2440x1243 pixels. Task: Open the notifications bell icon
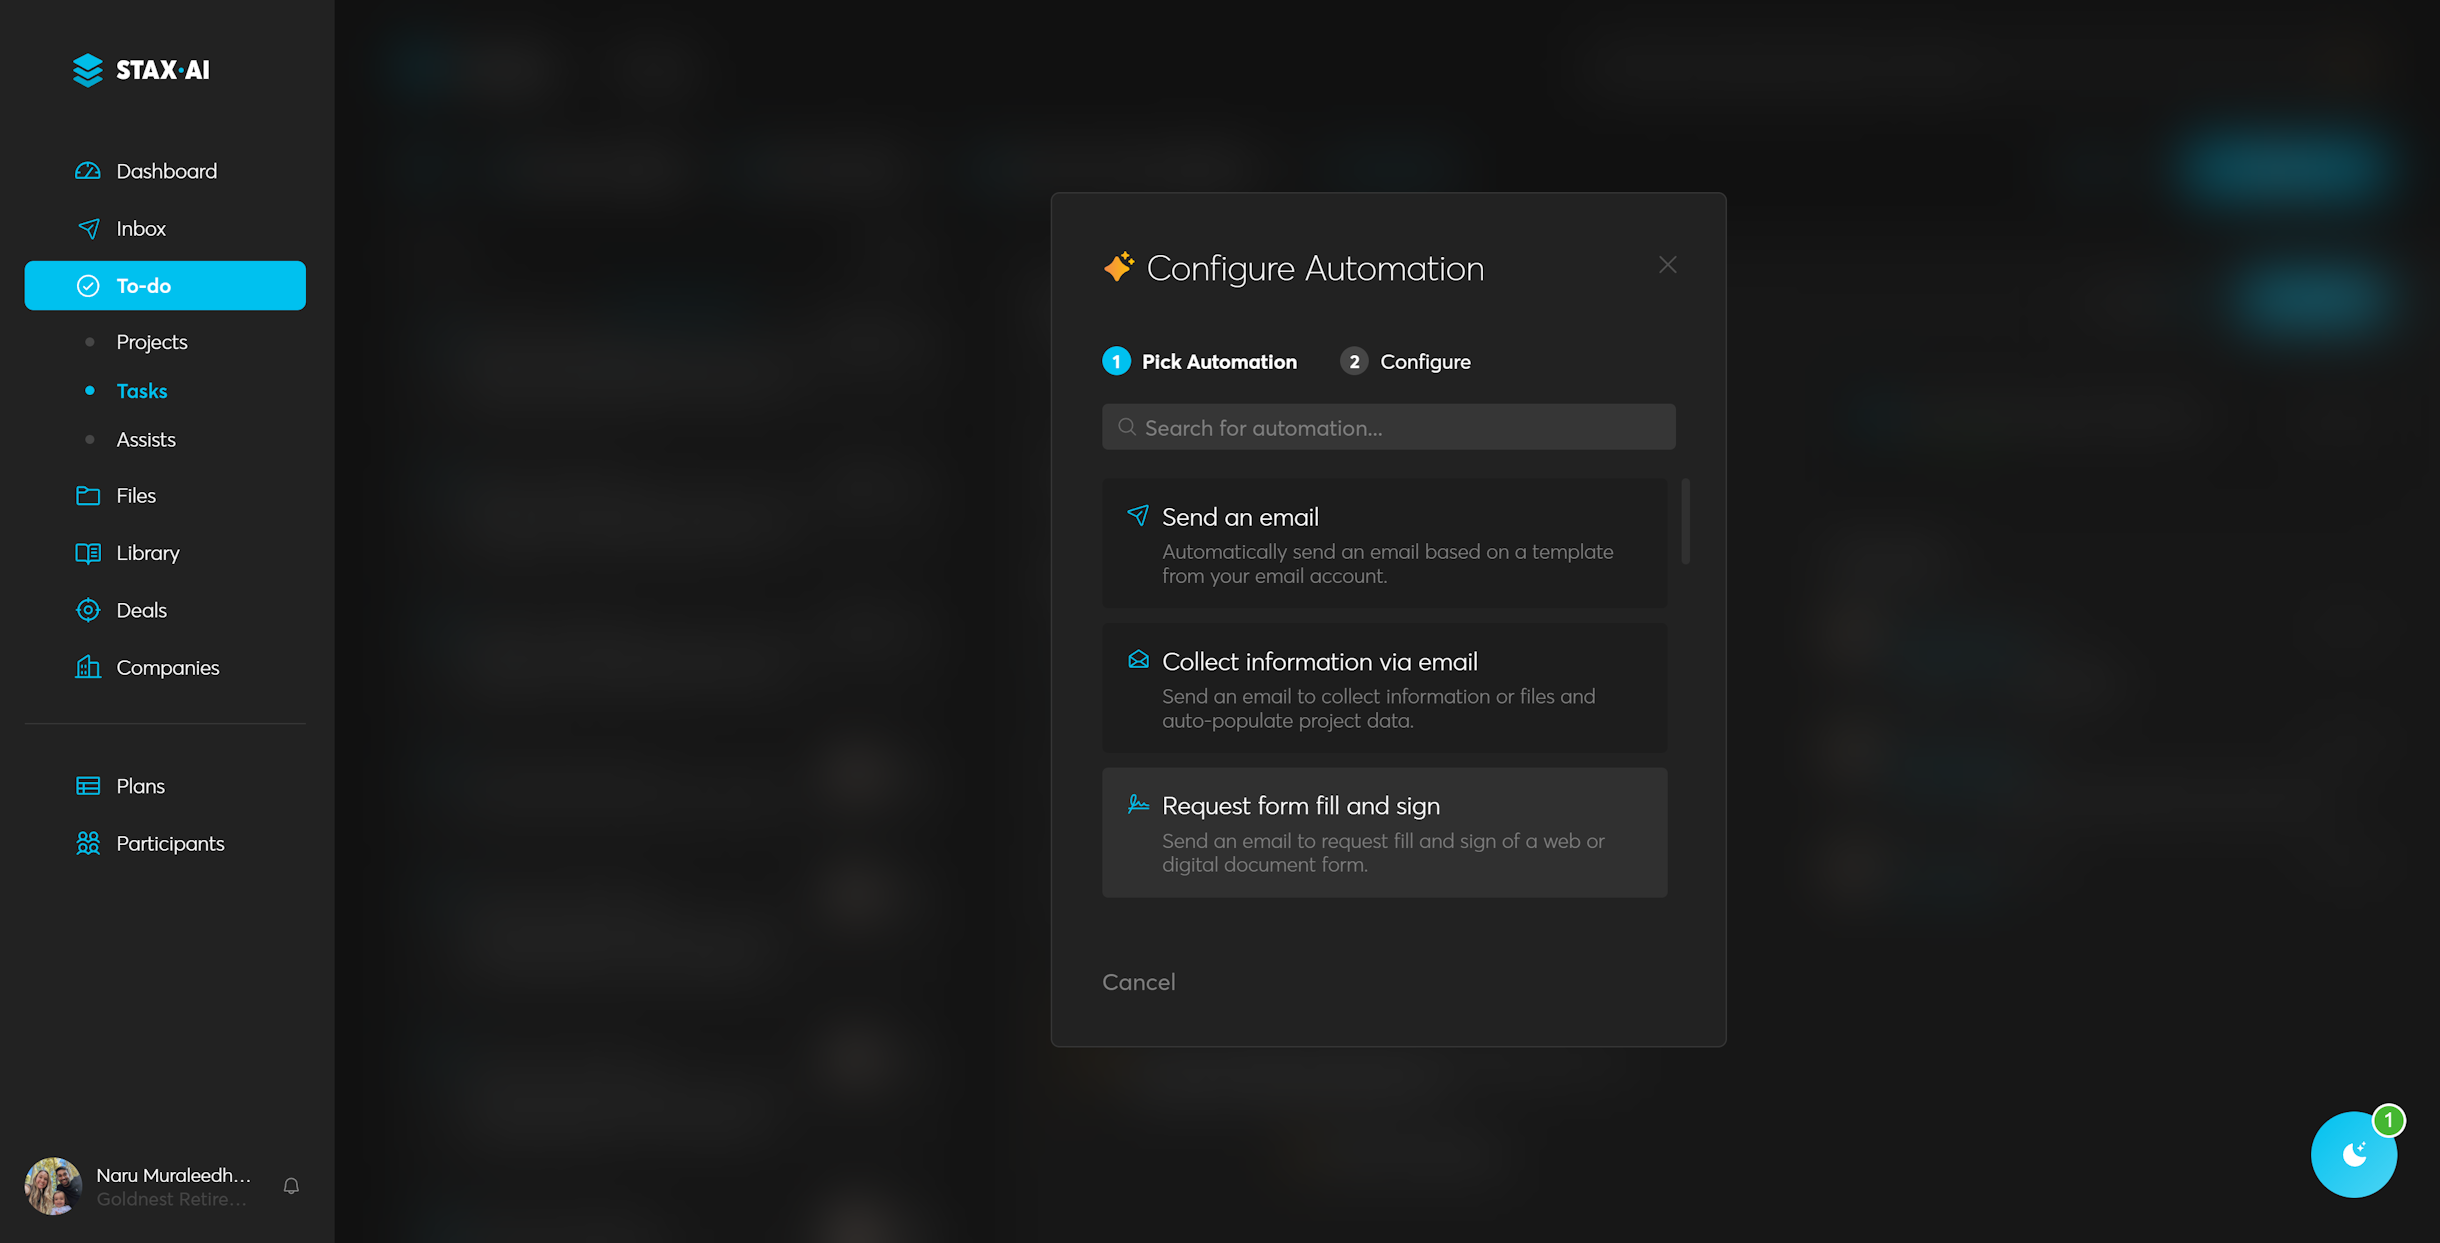(x=291, y=1186)
